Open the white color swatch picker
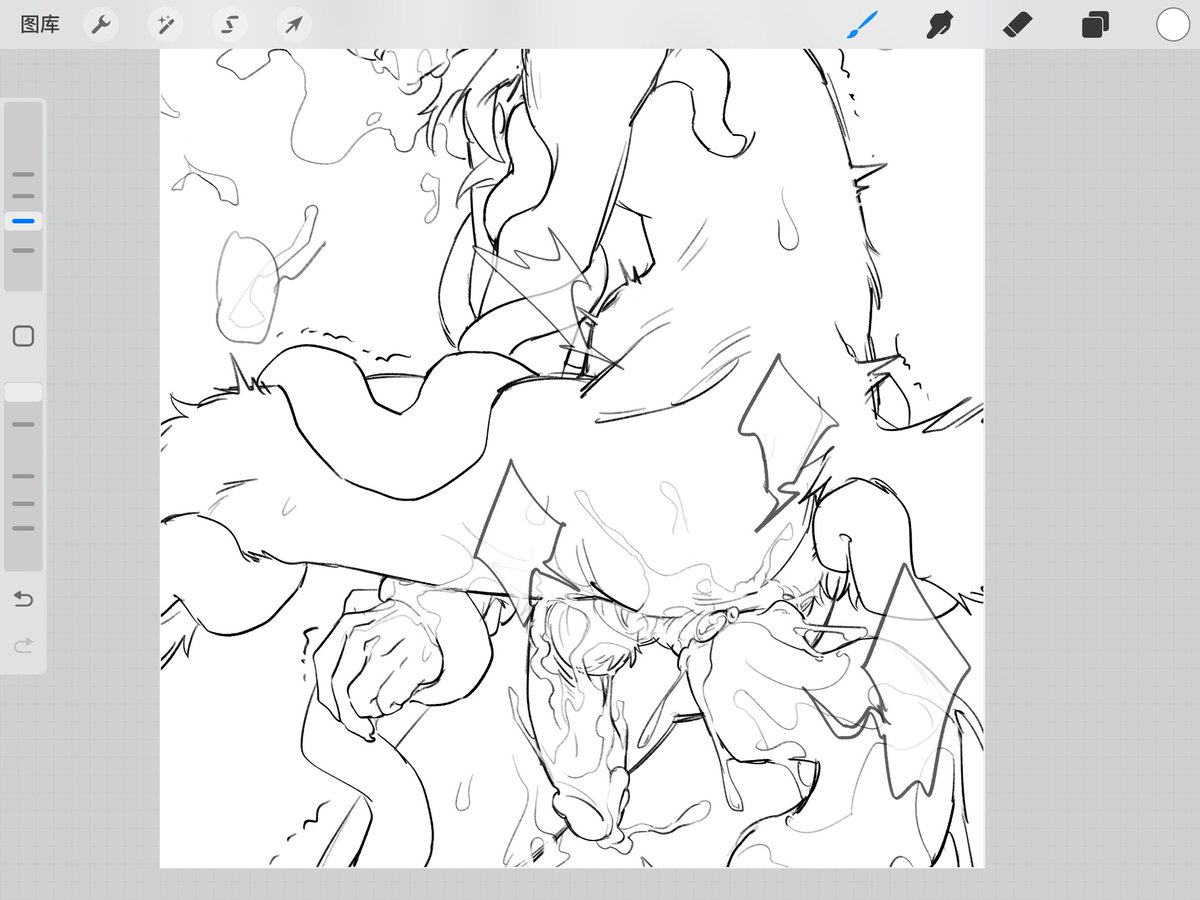Image resolution: width=1200 pixels, height=900 pixels. point(1173,25)
